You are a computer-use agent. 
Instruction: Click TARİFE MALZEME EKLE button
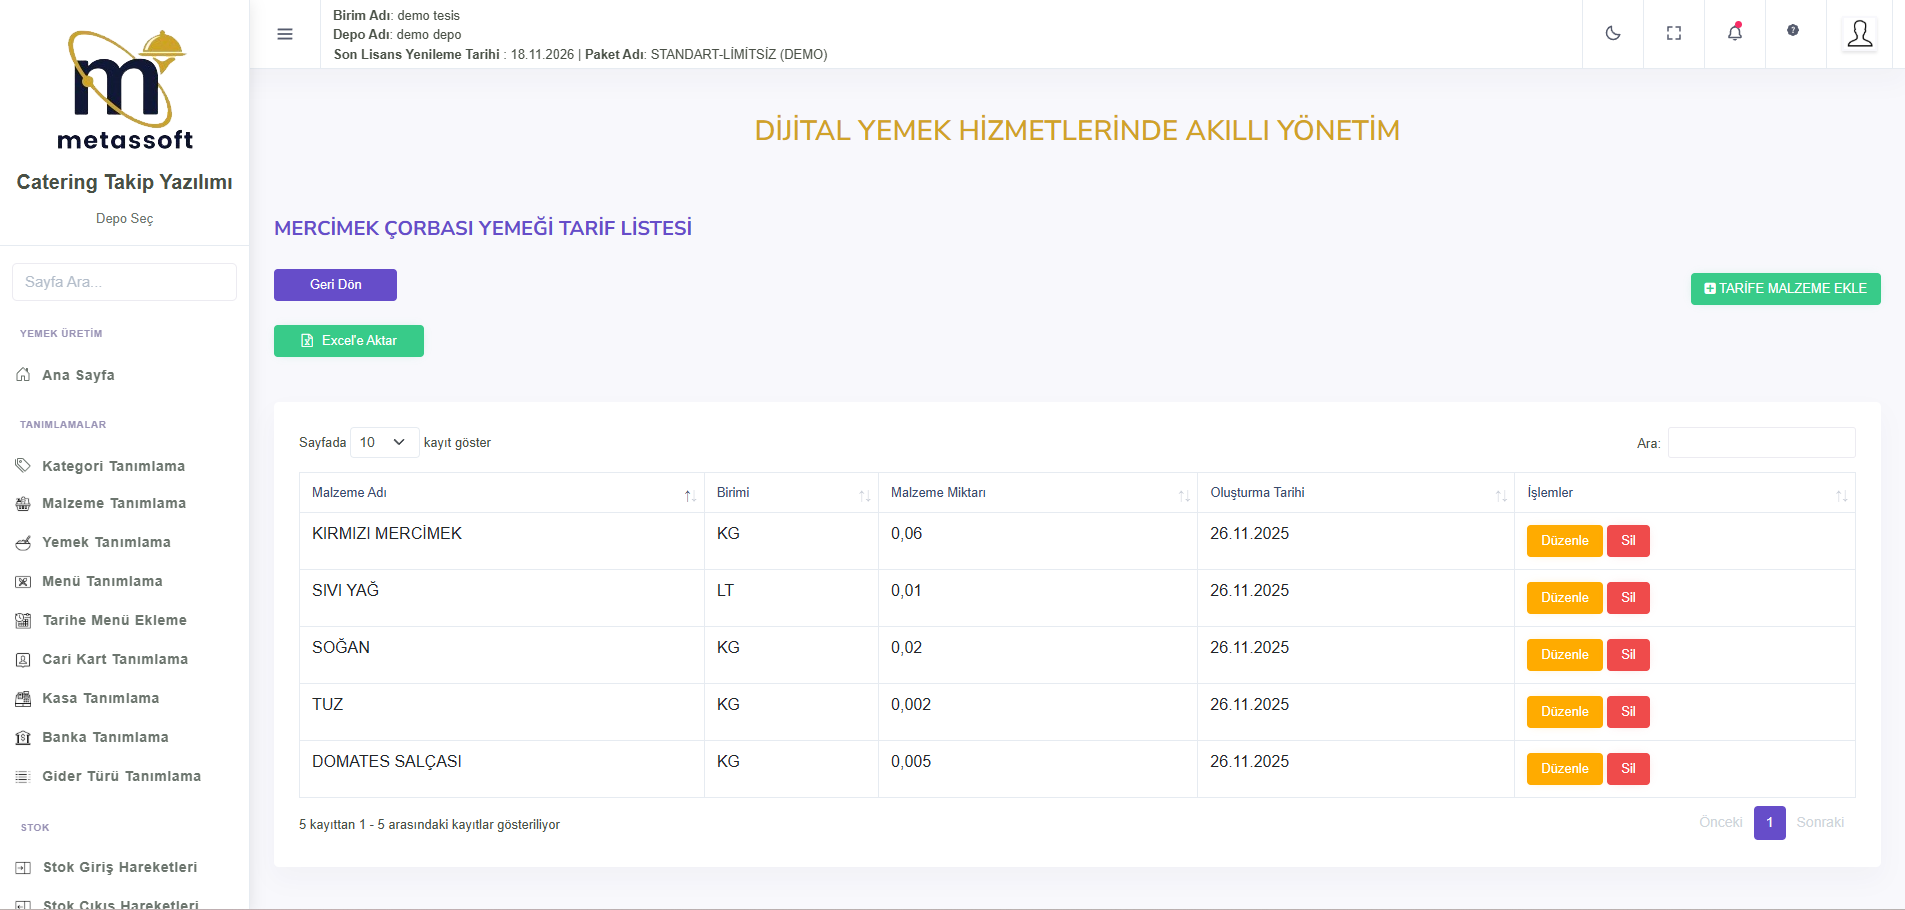[1785, 289]
